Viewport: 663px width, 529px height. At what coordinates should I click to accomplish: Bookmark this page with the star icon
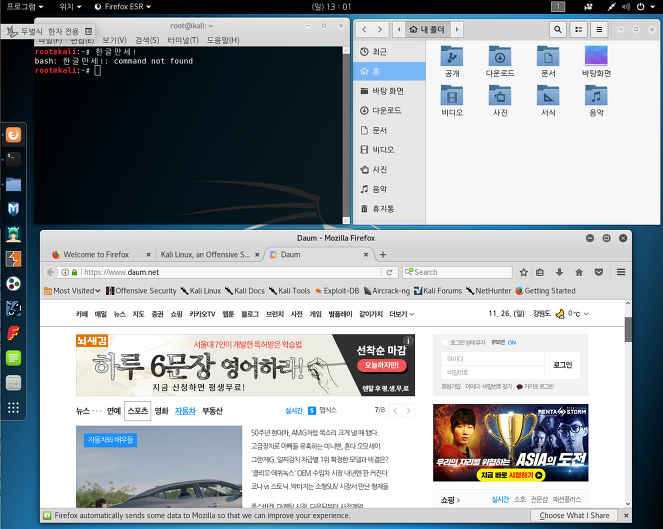(523, 272)
